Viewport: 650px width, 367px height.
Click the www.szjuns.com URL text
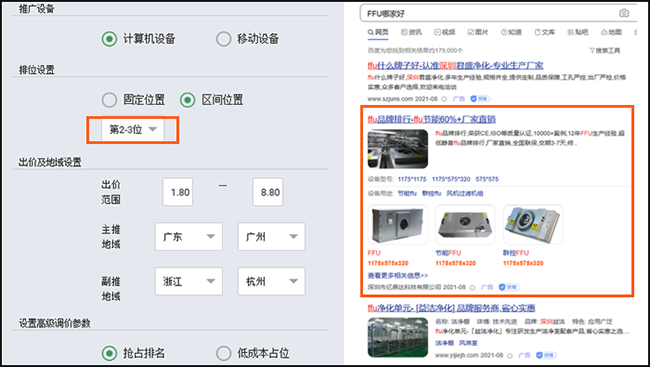[x=390, y=99]
